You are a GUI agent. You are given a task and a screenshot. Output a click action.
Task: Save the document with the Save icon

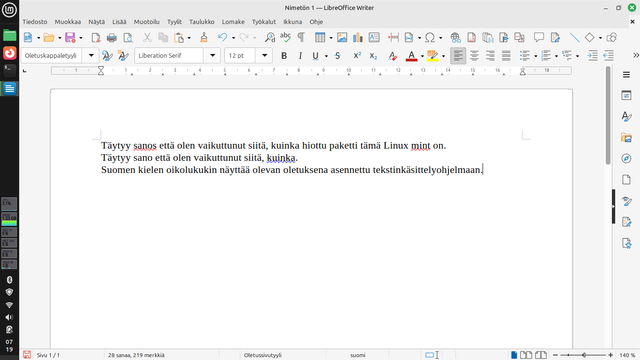coord(70,38)
